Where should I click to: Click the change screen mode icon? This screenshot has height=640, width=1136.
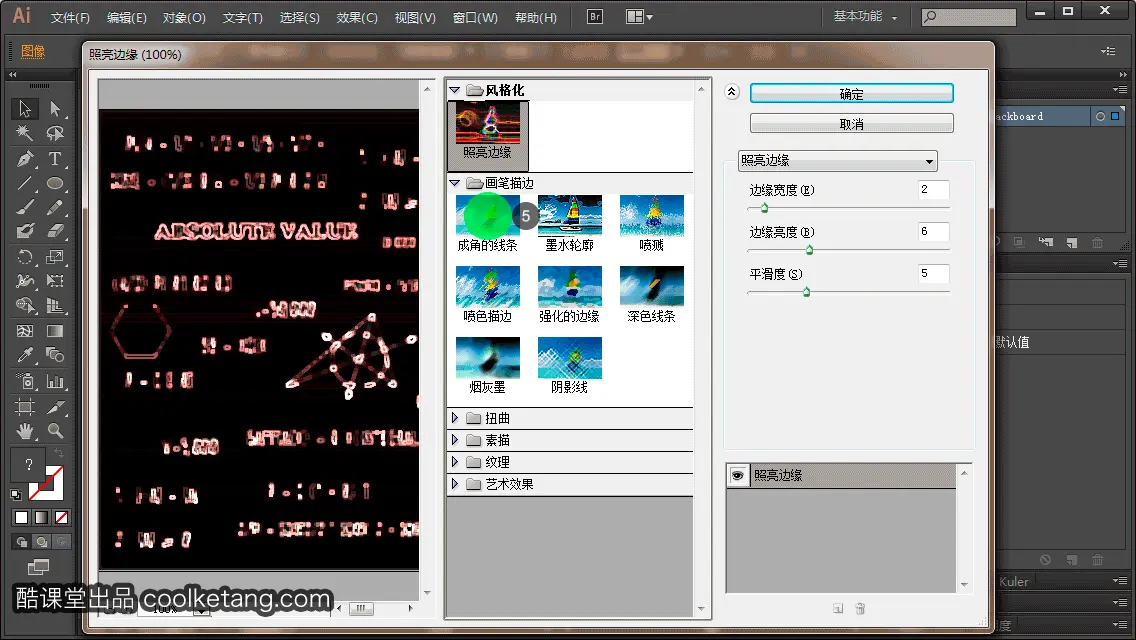38,567
